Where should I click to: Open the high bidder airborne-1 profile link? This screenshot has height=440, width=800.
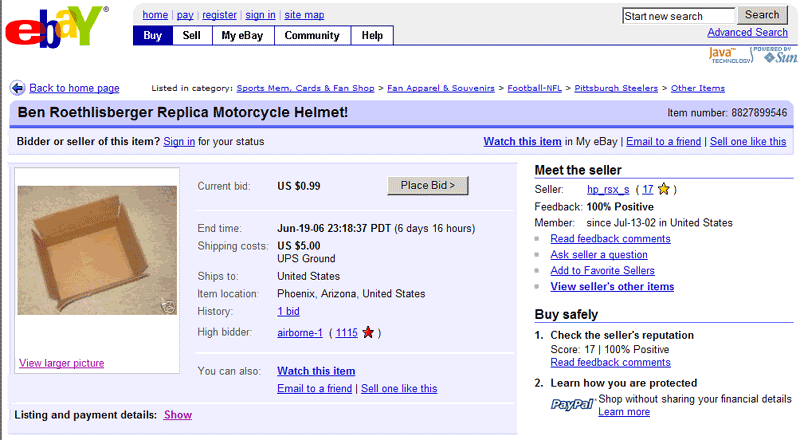[300, 333]
